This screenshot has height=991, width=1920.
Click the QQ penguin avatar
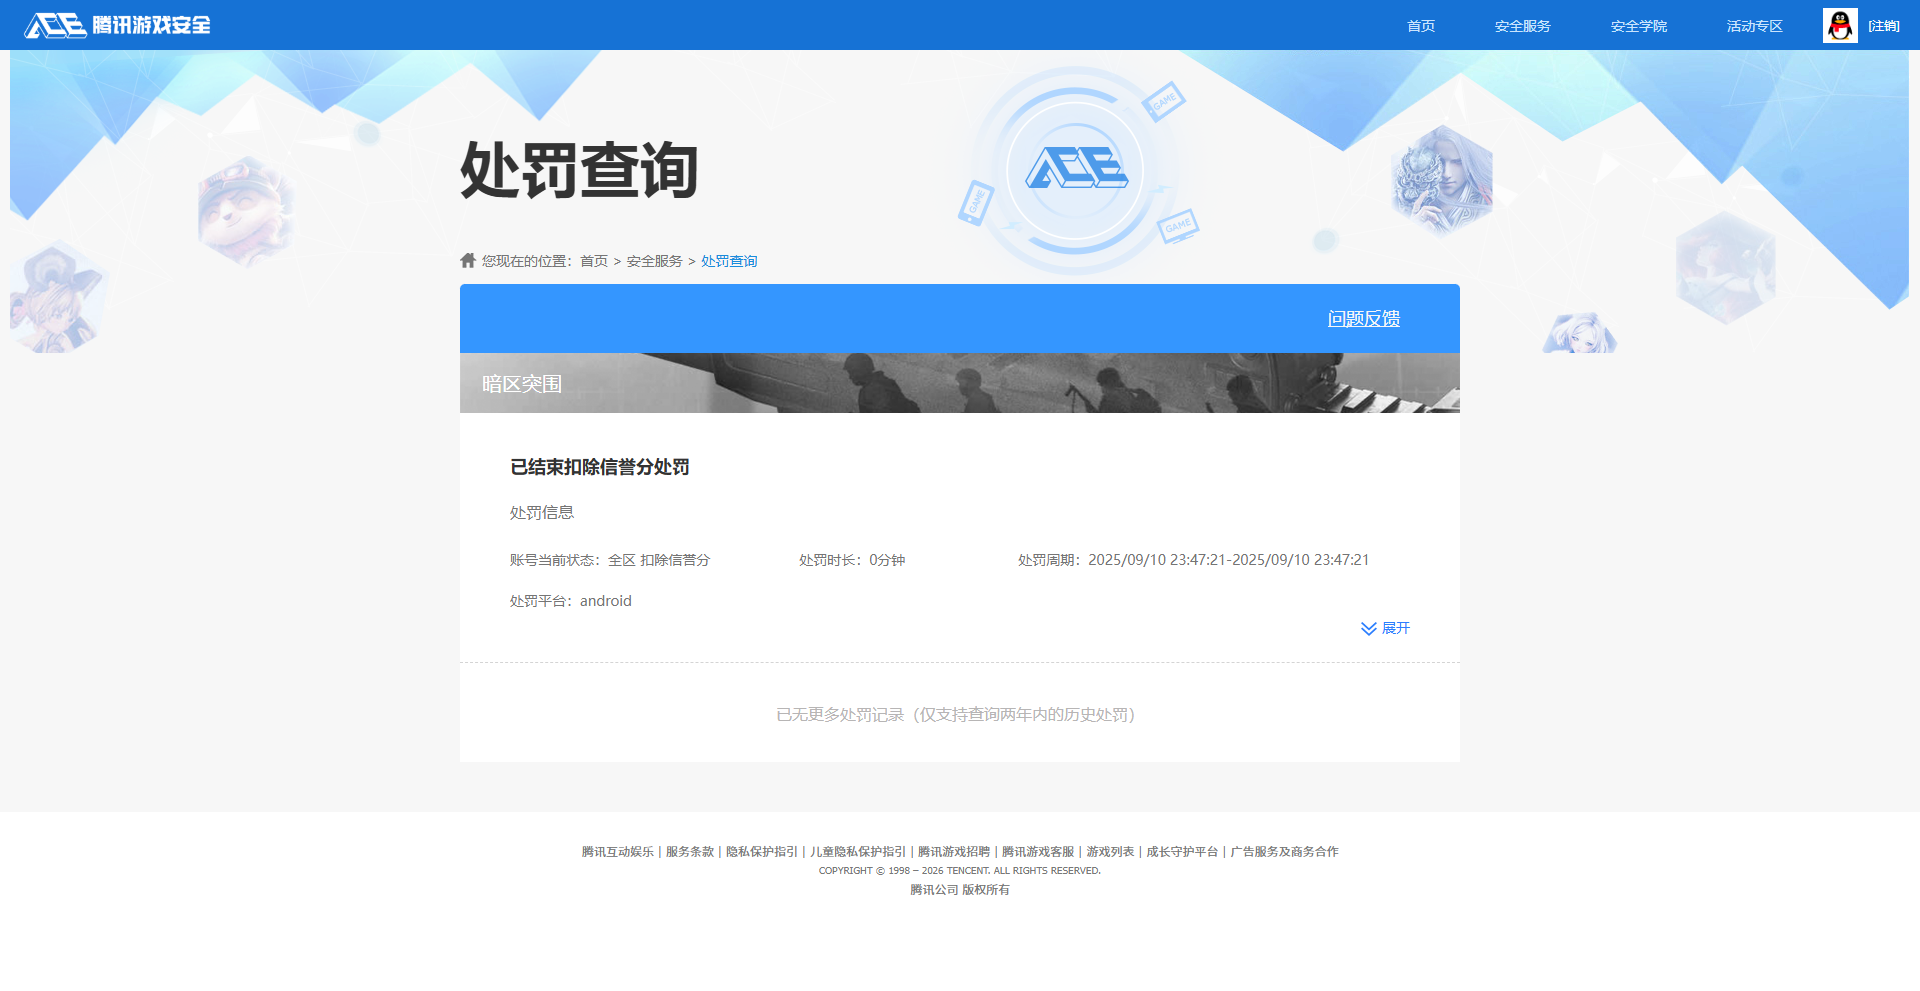pos(1839,26)
